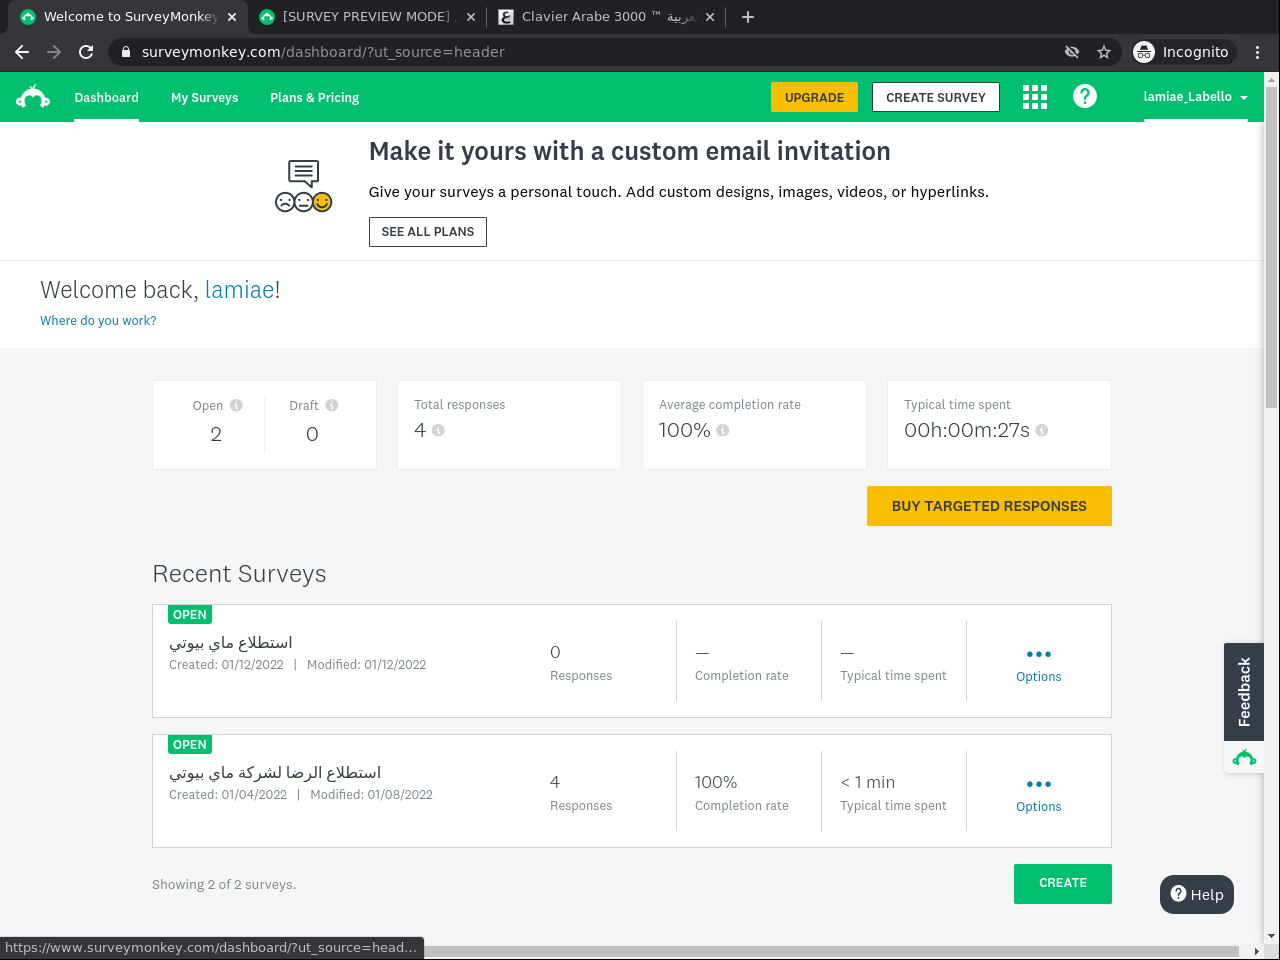Click the Total responses info icon
1280x960 pixels.
(438, 430)
